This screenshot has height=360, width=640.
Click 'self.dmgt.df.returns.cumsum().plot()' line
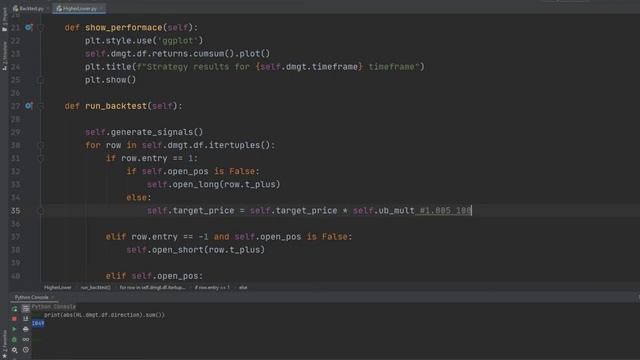(x=178, y=54)
